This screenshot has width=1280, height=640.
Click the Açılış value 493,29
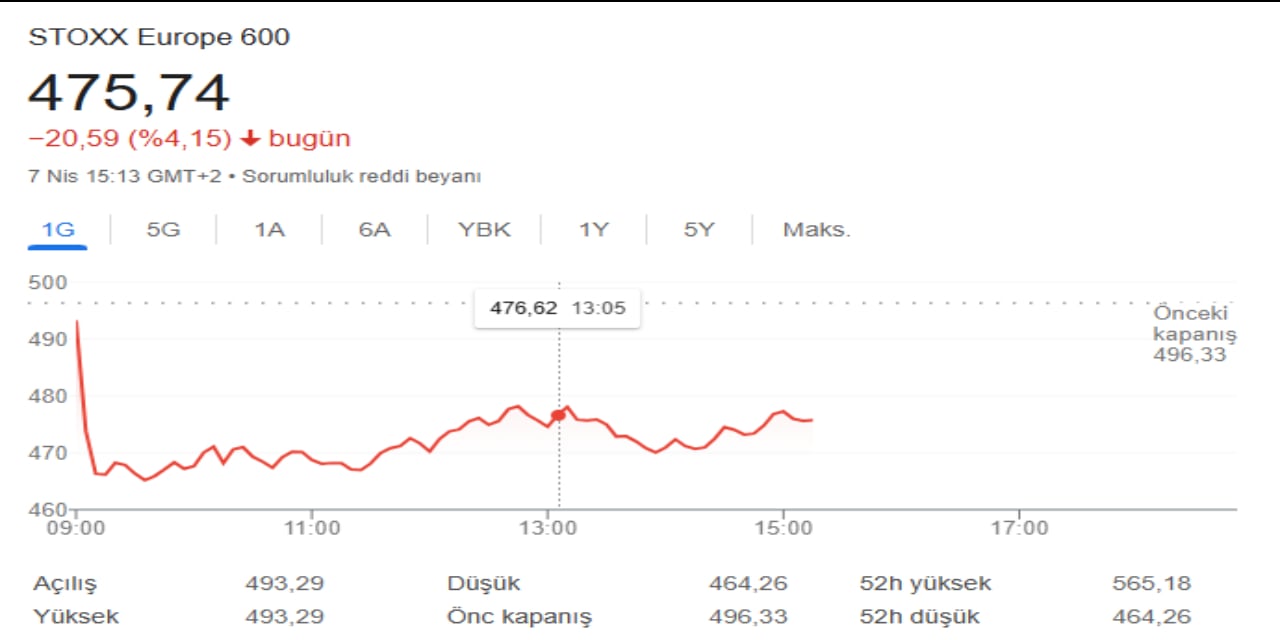coord(285,583)
